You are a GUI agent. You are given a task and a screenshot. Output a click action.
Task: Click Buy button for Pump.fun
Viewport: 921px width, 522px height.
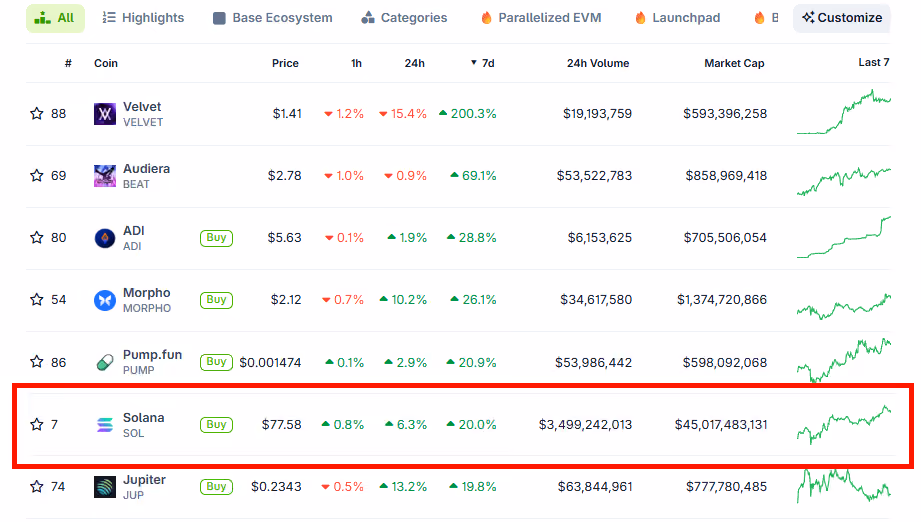[216, 362]
